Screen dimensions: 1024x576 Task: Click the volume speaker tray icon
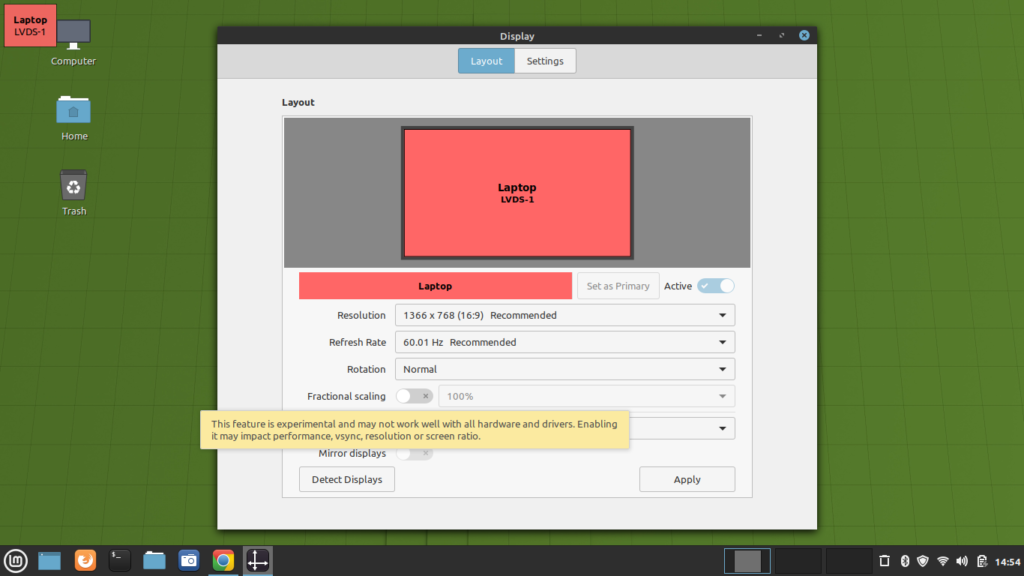click(x=962, y=561)
